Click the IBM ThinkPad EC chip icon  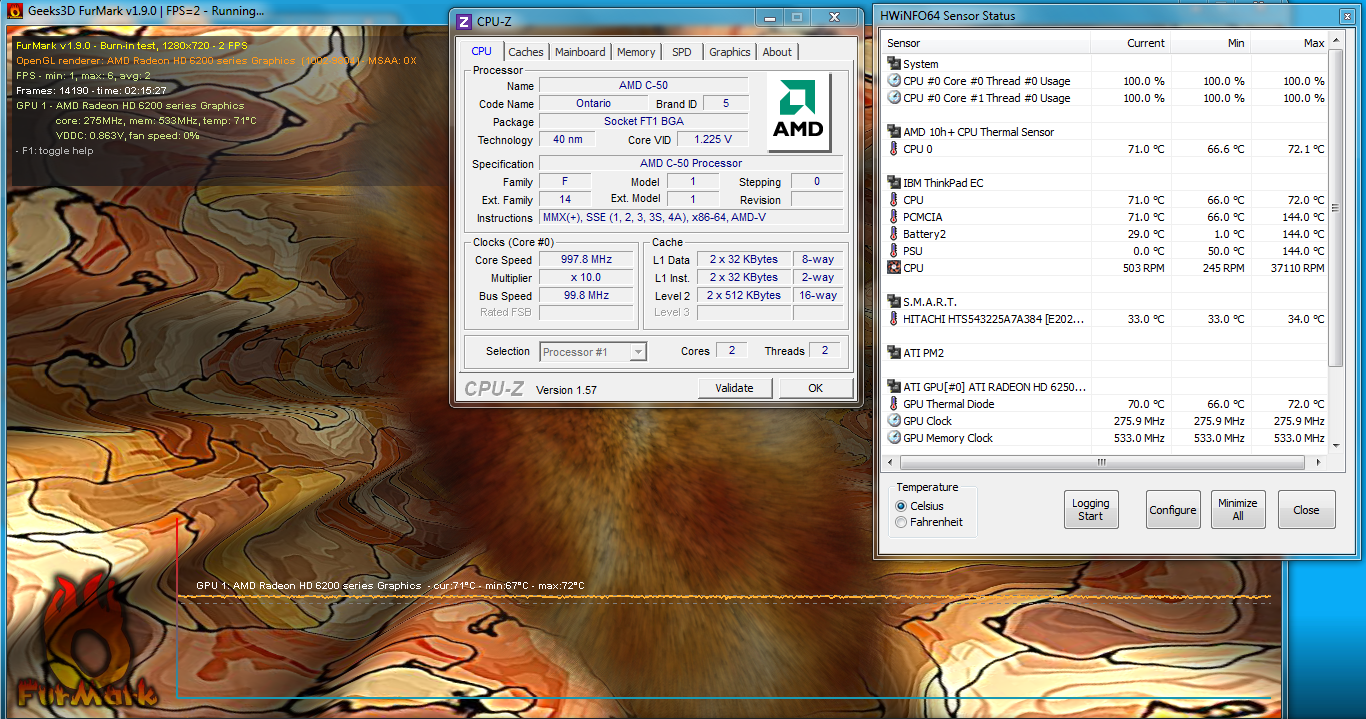[x=894, y=183]
